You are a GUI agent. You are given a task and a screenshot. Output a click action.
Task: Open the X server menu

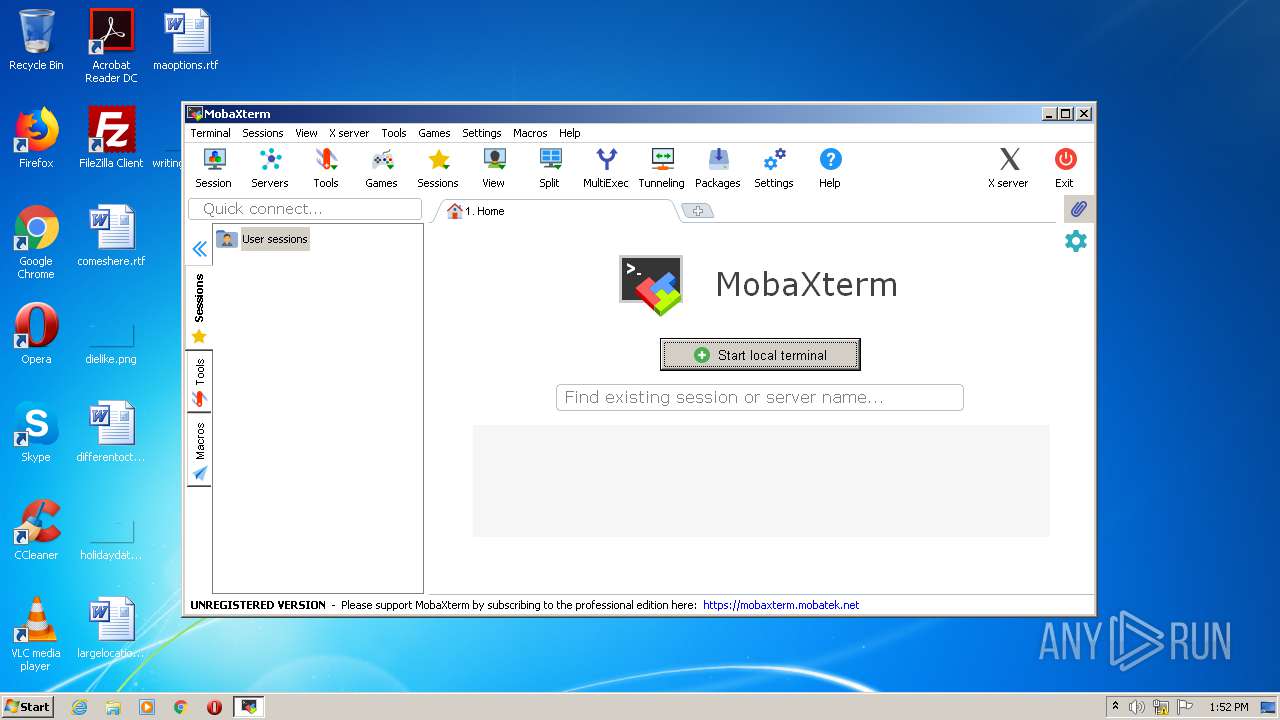click(349, 133)
